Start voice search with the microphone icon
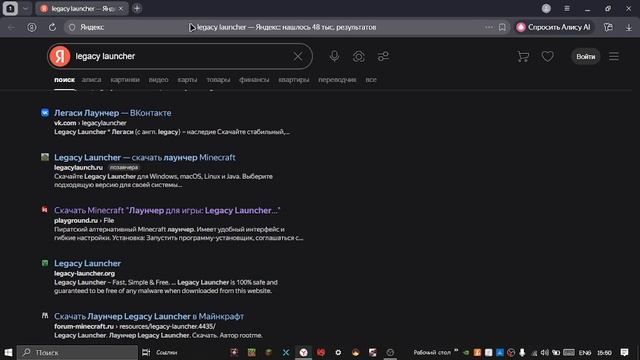 [334, 56]
